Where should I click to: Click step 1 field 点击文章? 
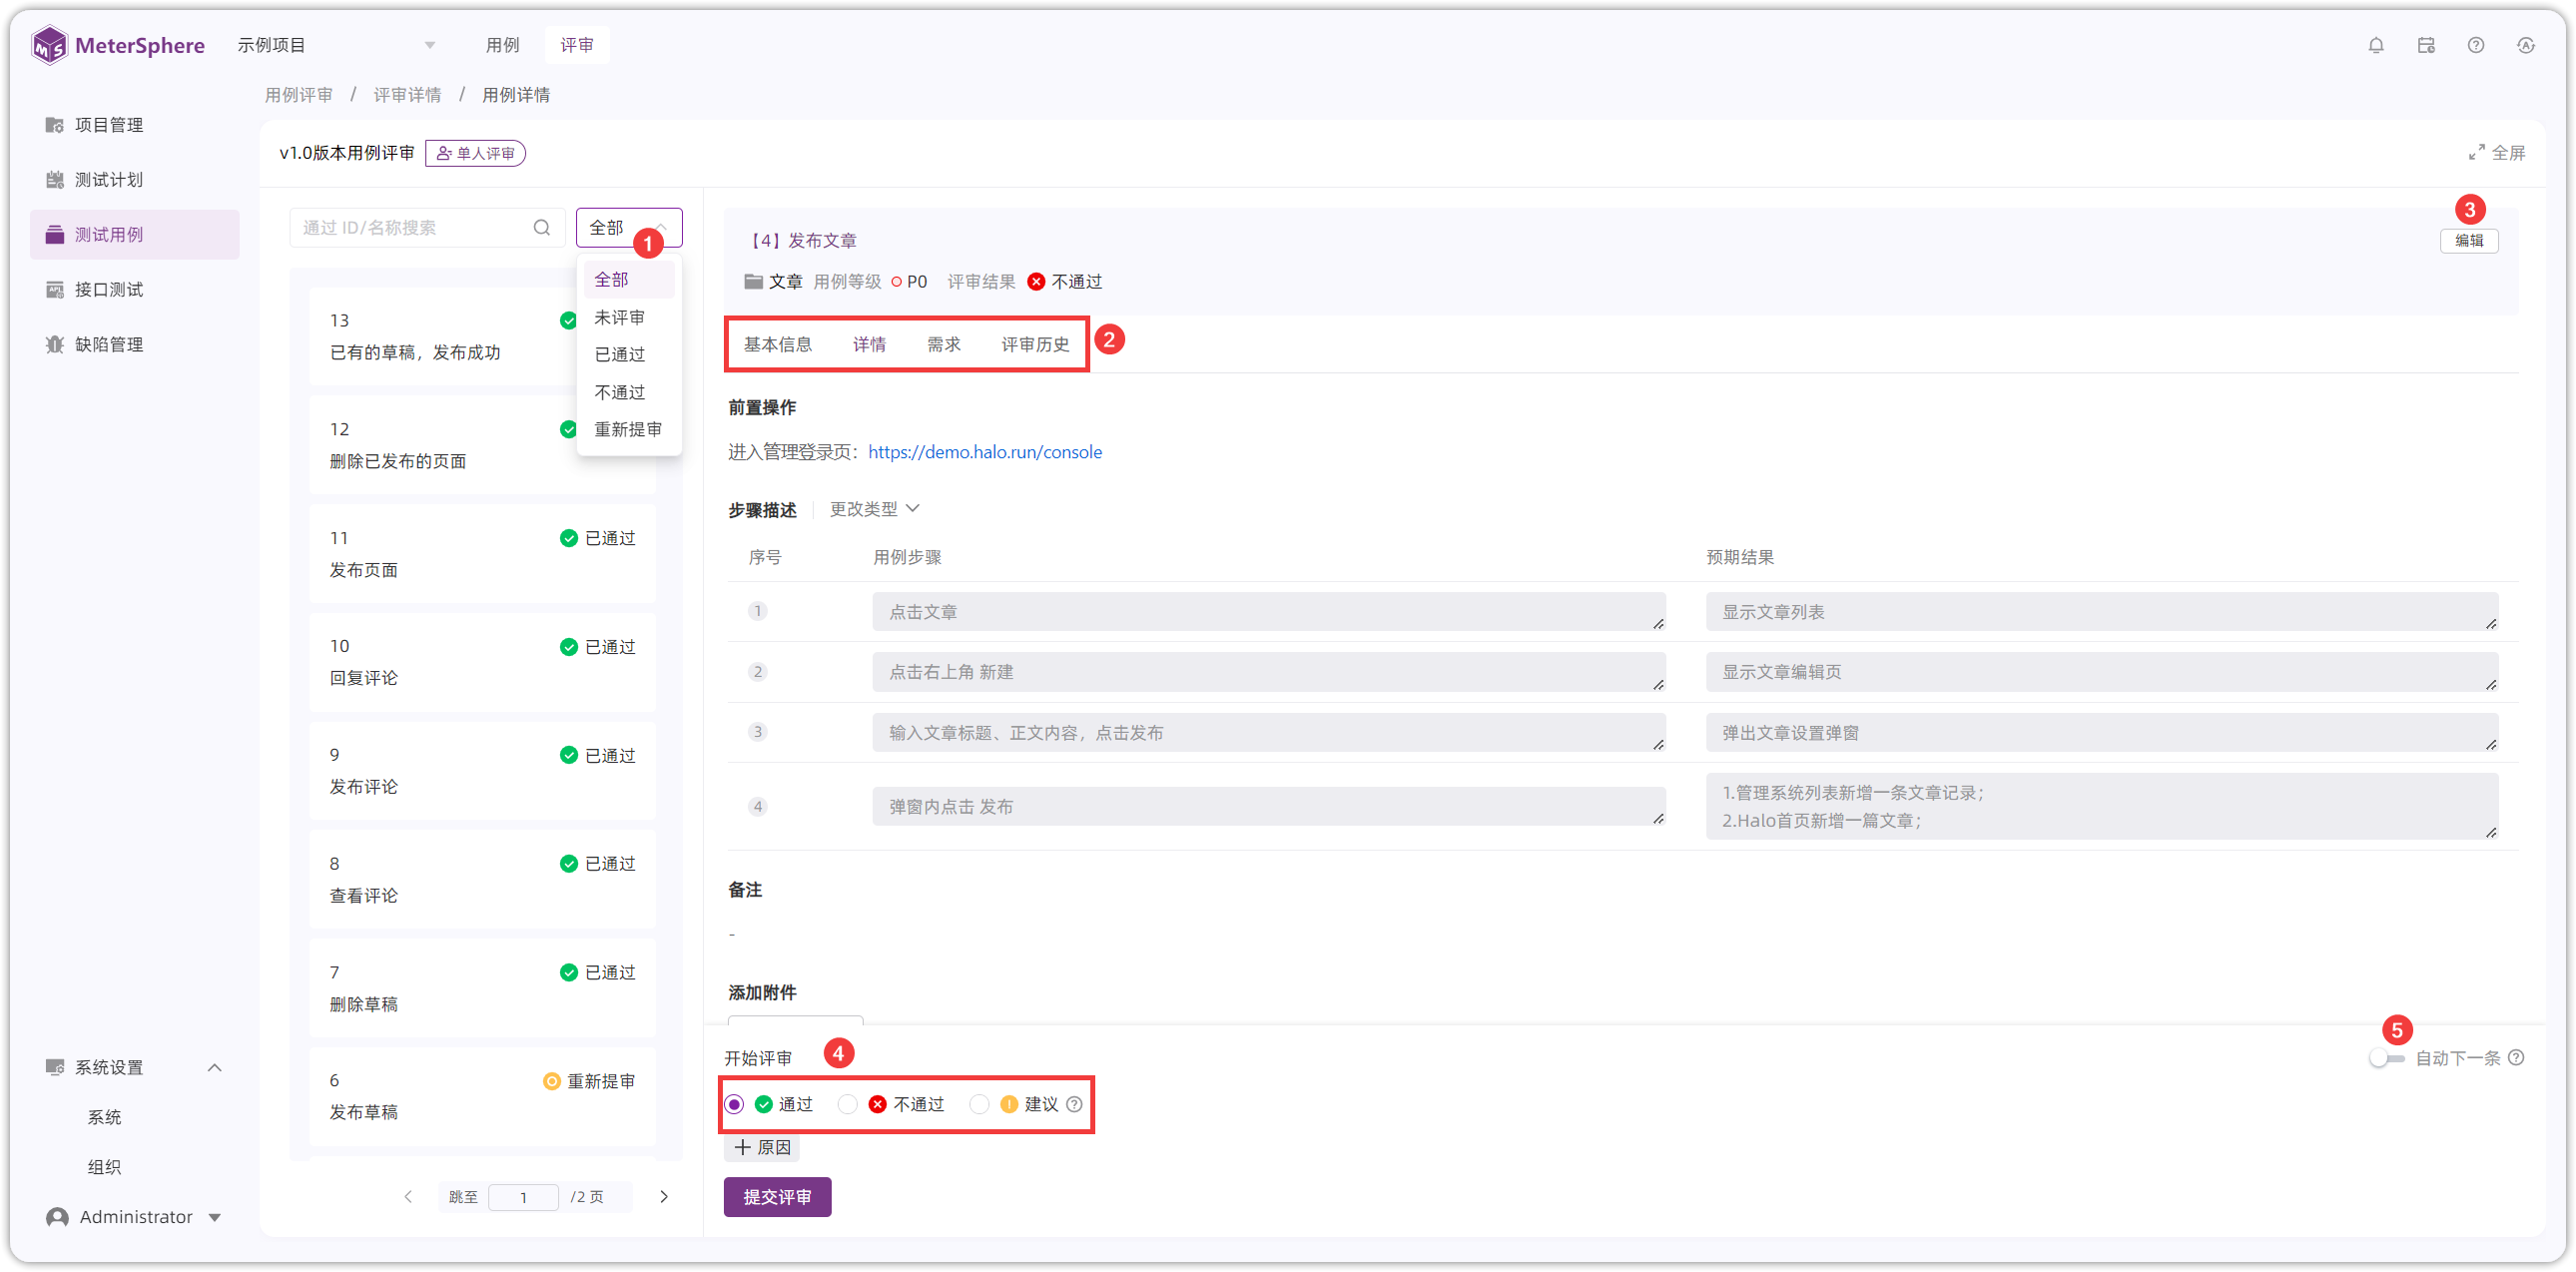tap(1268, 612)
